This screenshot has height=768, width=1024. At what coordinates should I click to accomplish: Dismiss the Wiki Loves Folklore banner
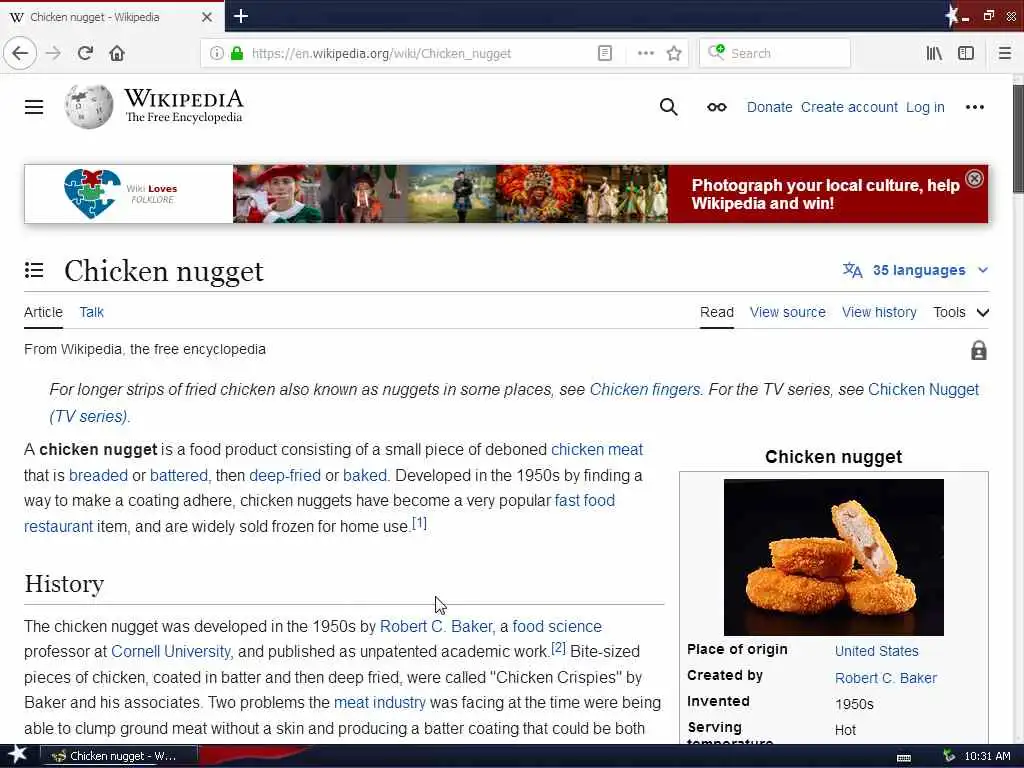click(974, 179)
